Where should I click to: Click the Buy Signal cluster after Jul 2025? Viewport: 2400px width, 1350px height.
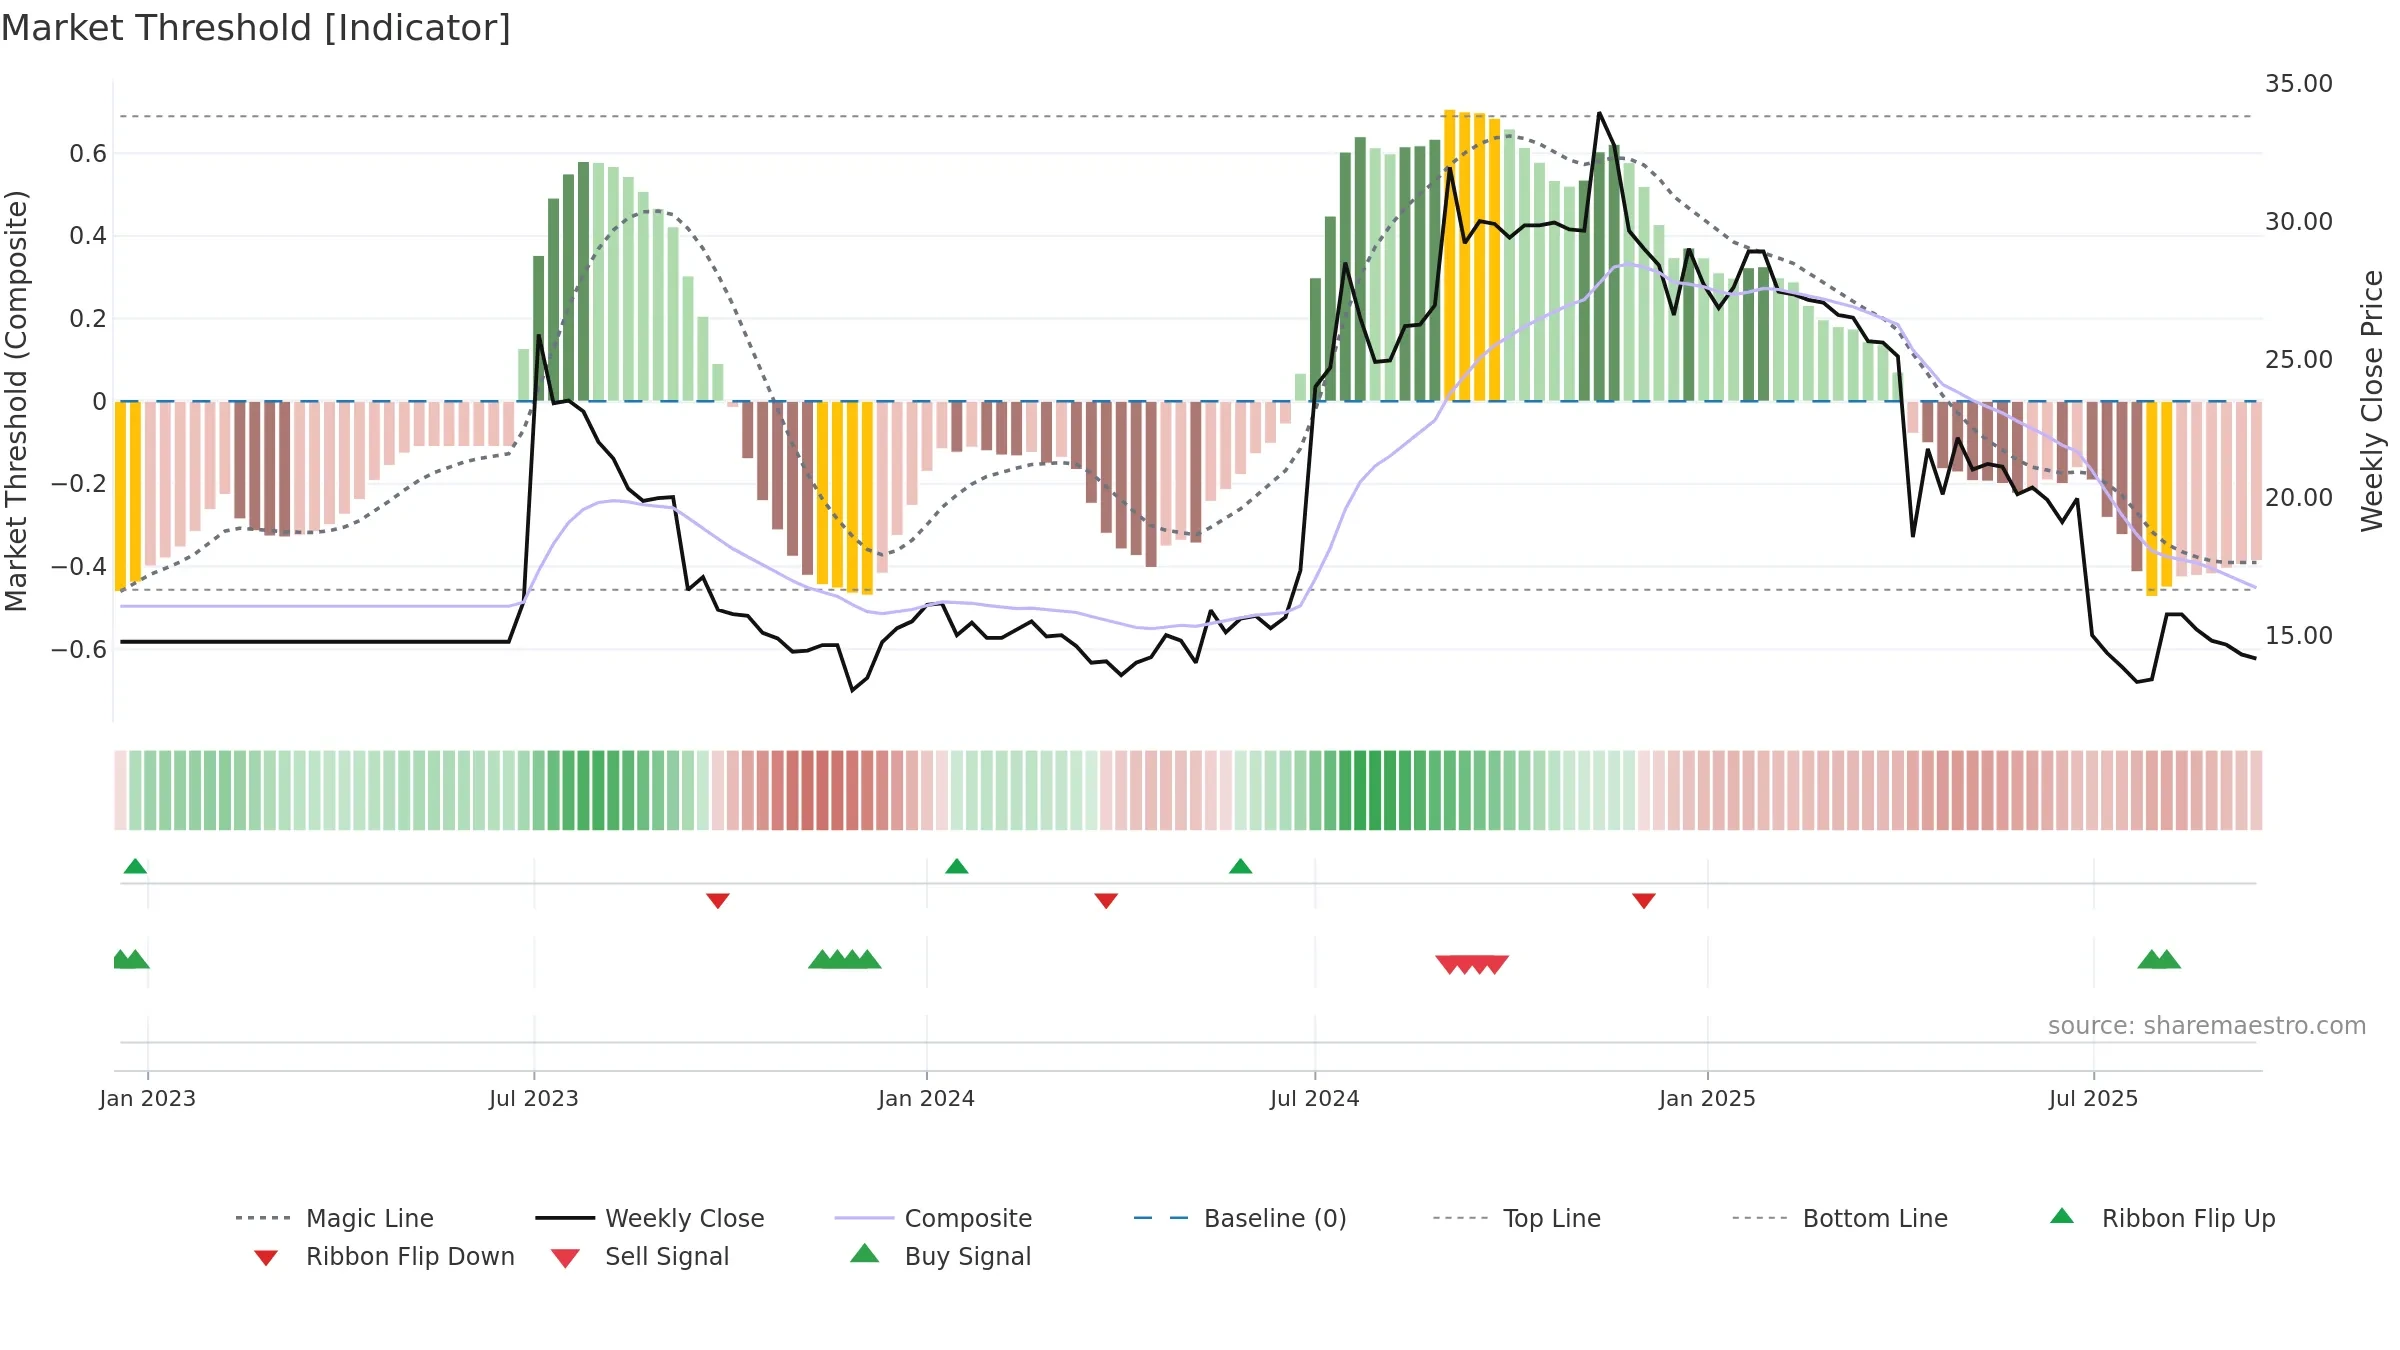2158,959
